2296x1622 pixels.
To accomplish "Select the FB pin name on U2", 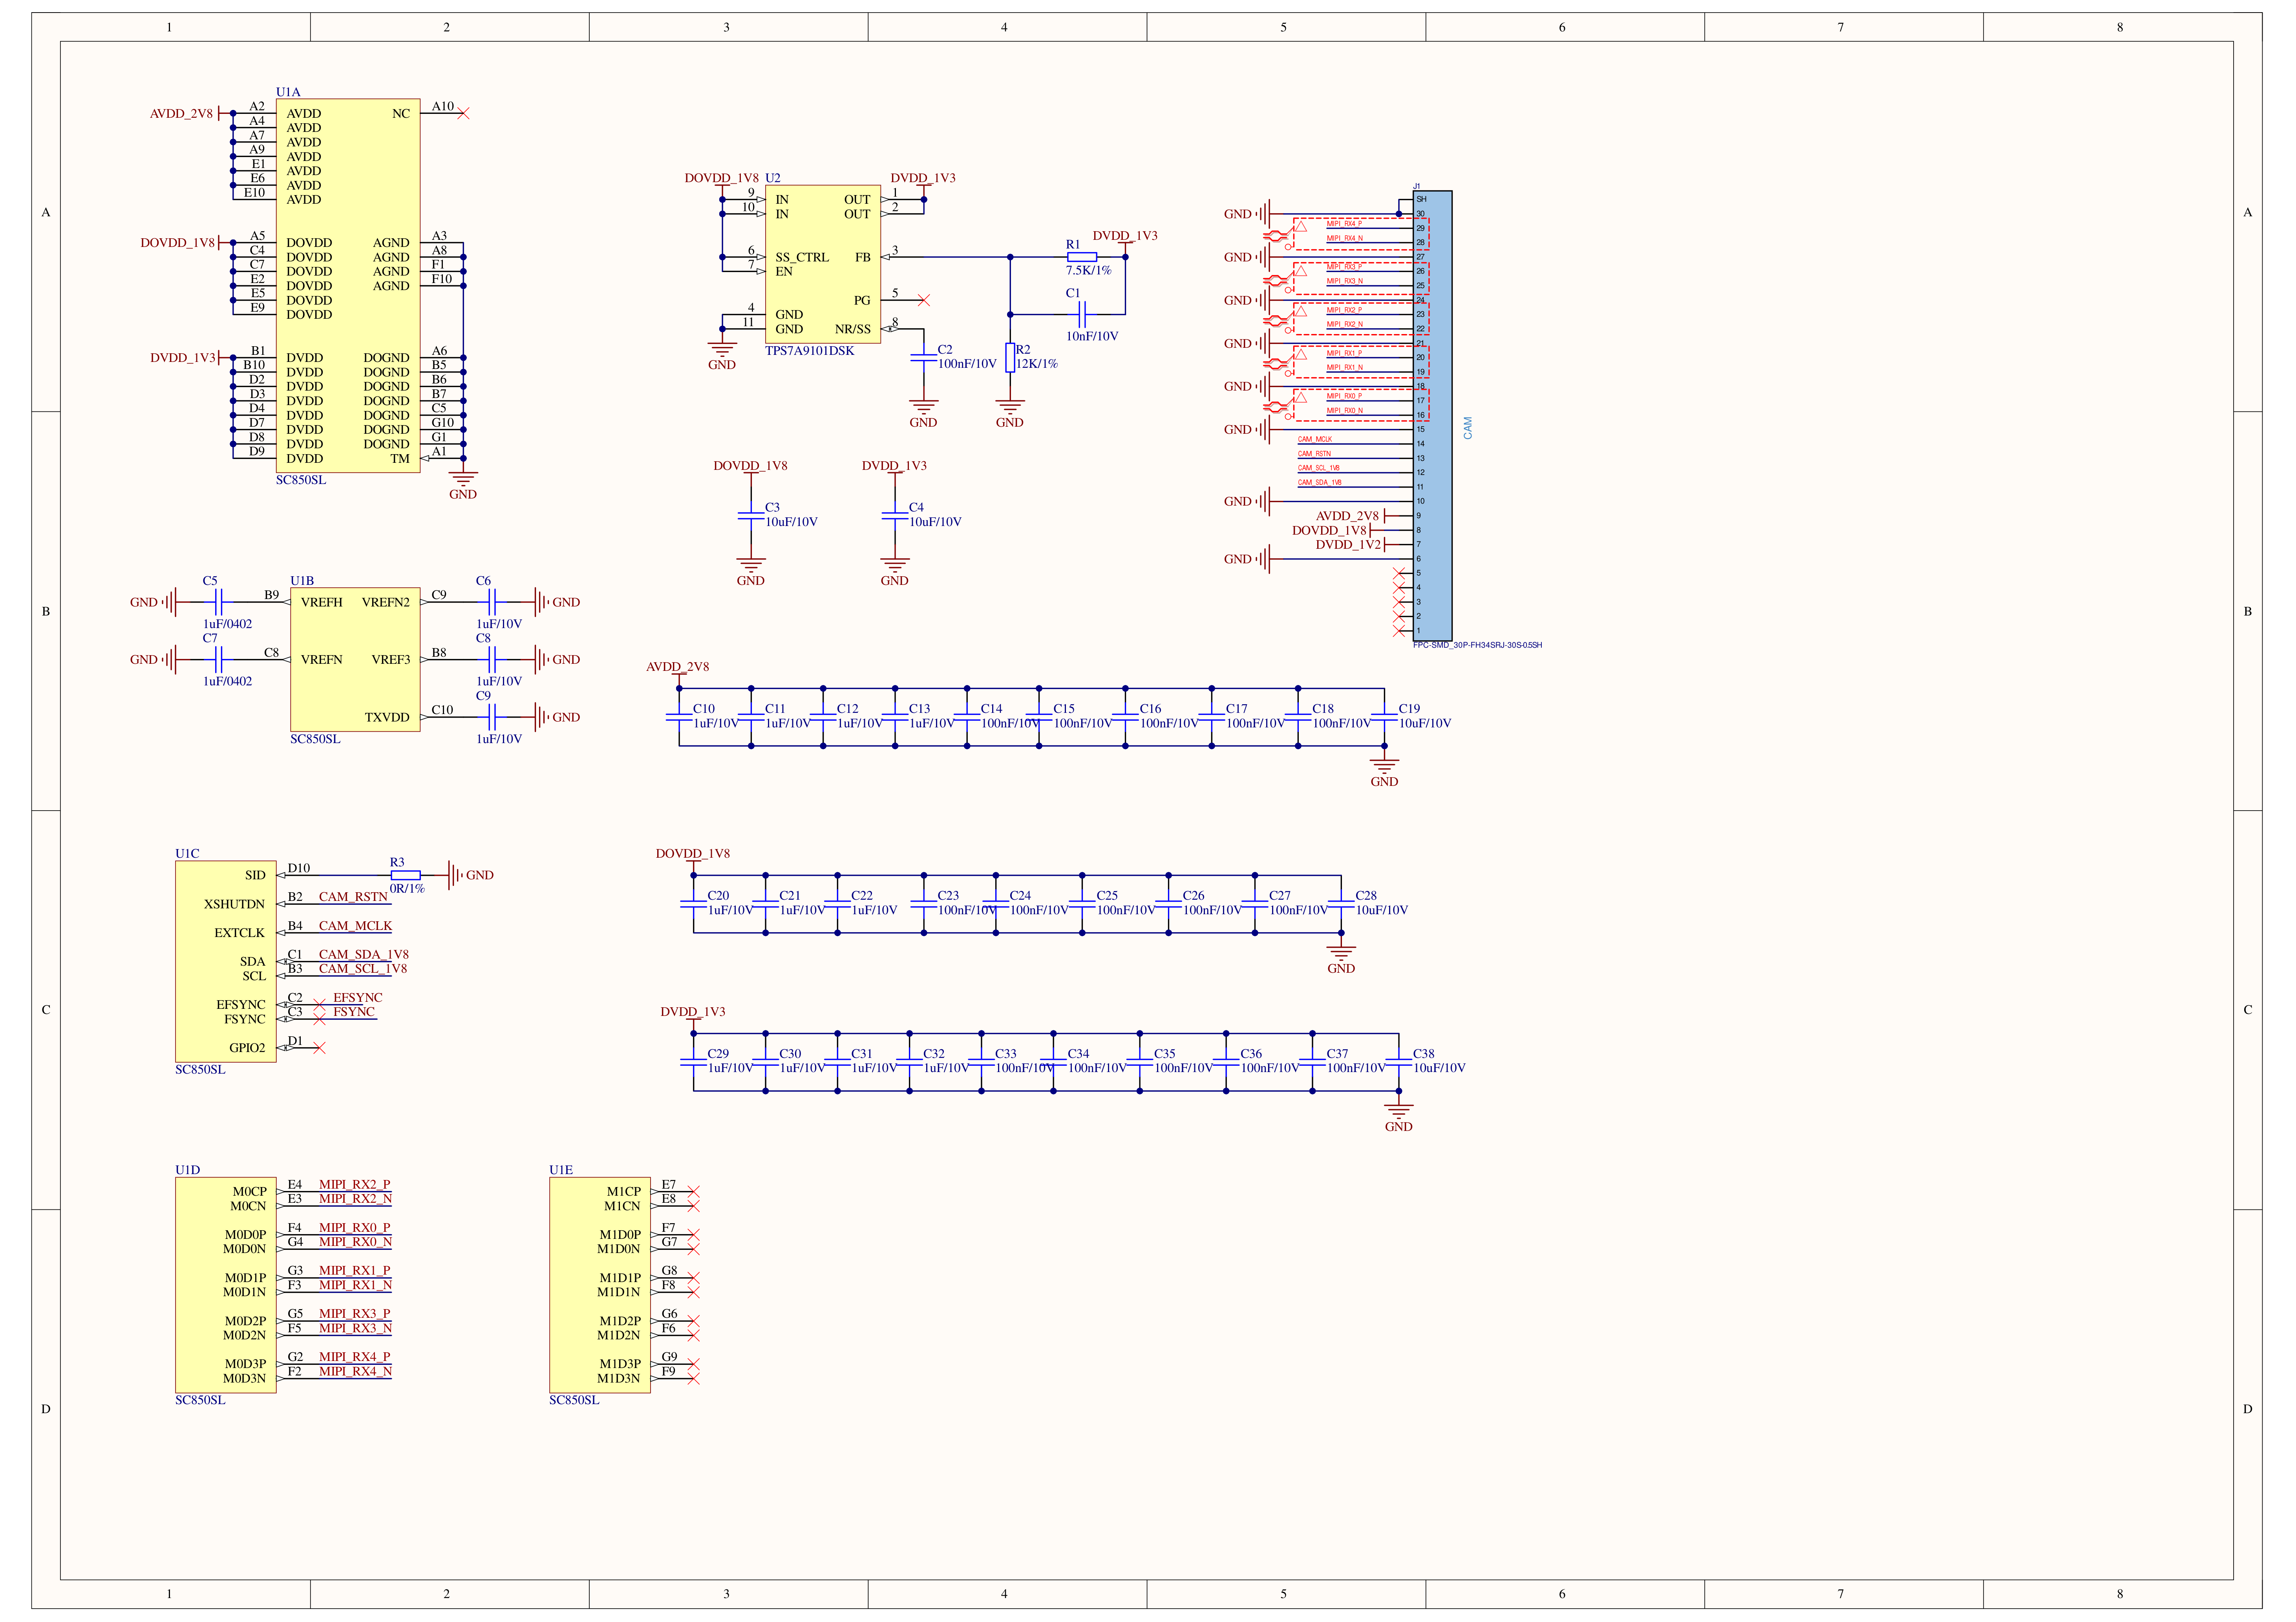I will pos(863,258).
